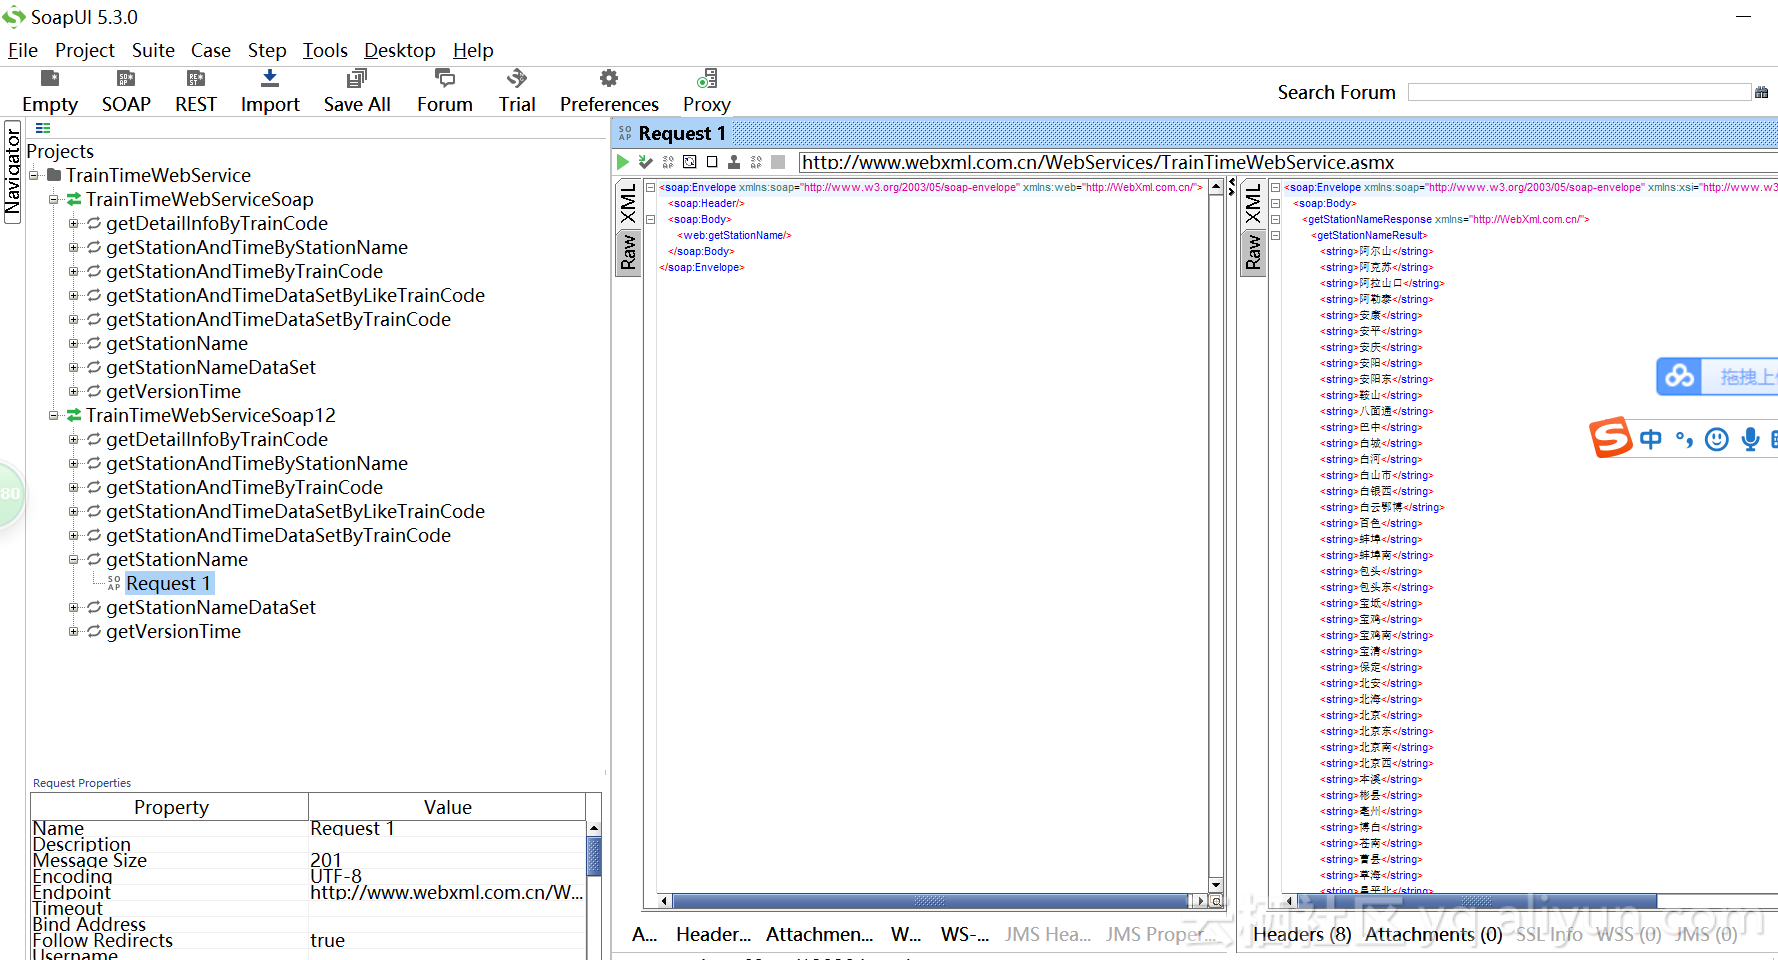
Task: Click the Sogou input method S logo
Action: click(x=1611, y=438)
